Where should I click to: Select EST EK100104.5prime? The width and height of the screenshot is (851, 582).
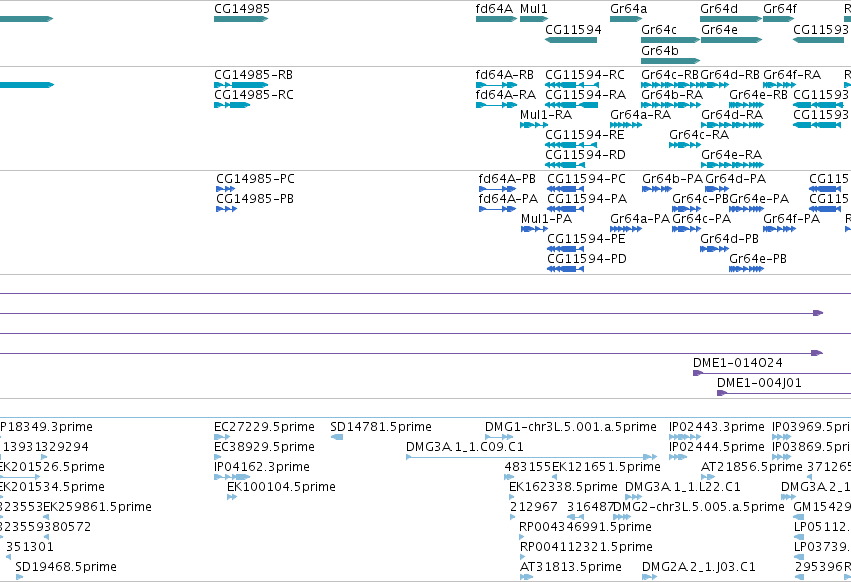[x=281, y=488]
